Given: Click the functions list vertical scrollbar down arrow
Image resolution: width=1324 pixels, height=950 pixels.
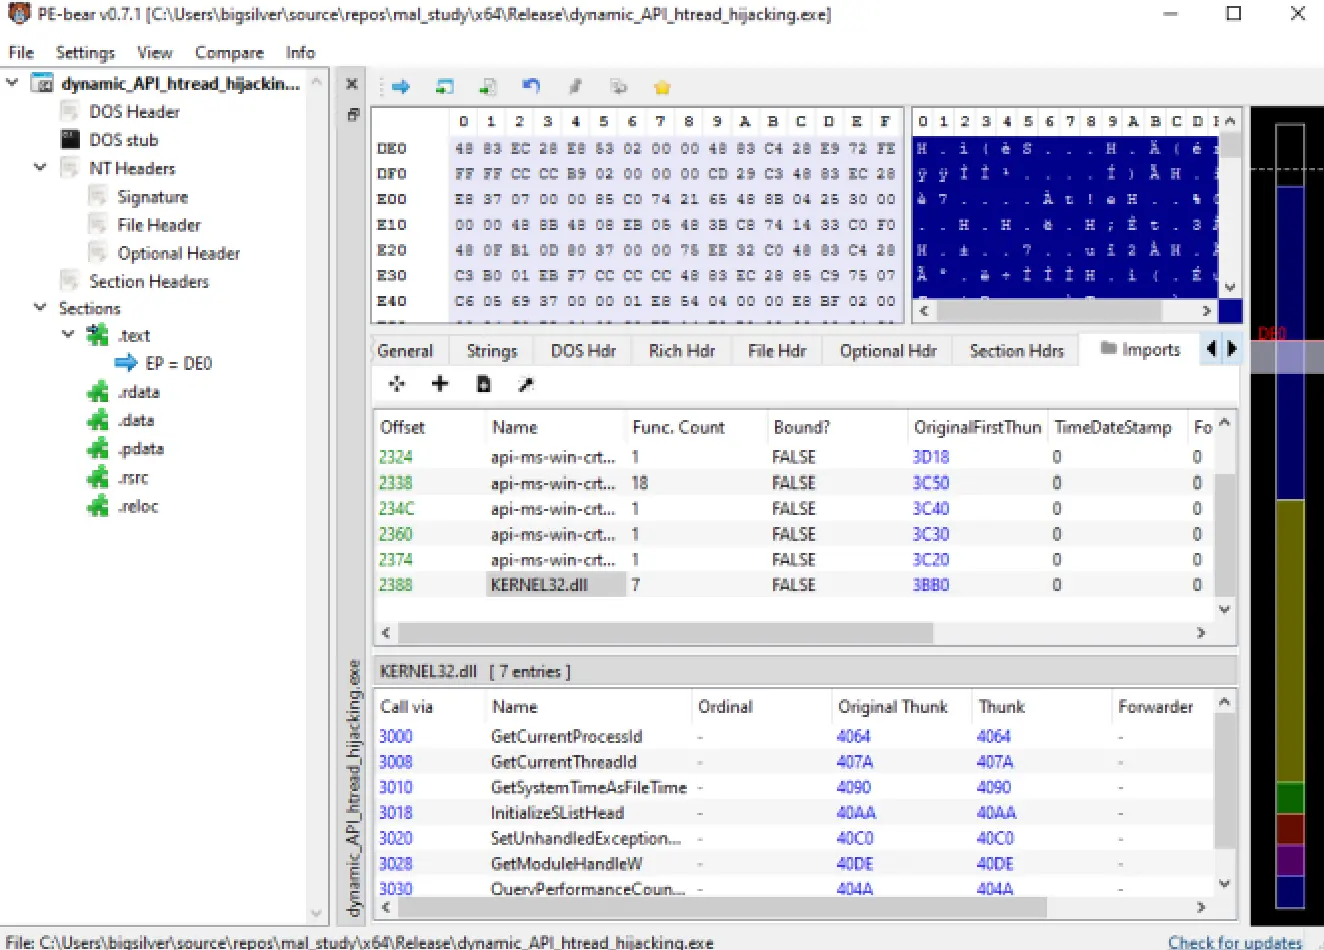Looking at the screenshot, I should 1225,884.
